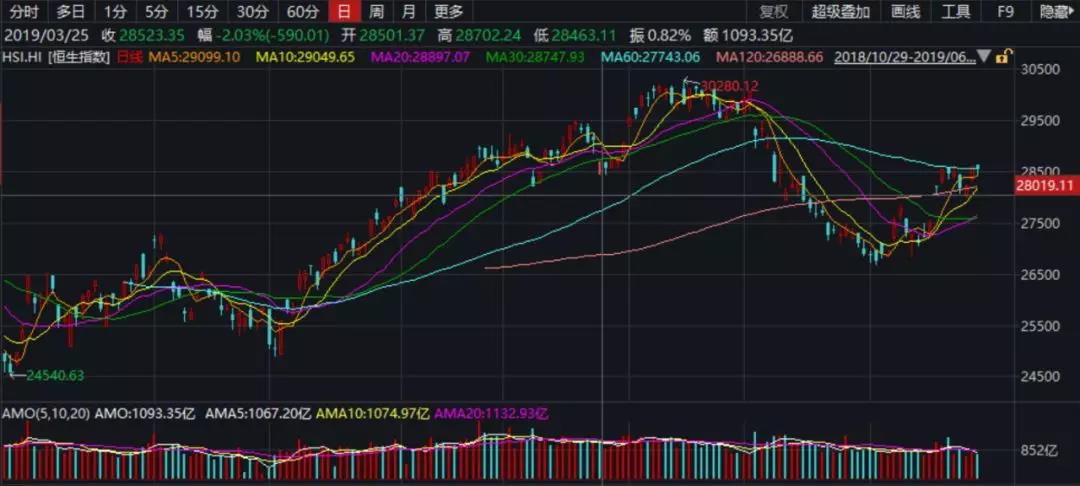Click the closing price 28523.35
Image resolution: width=1080 pixels, height=486 pixels.
click(152, 35)
